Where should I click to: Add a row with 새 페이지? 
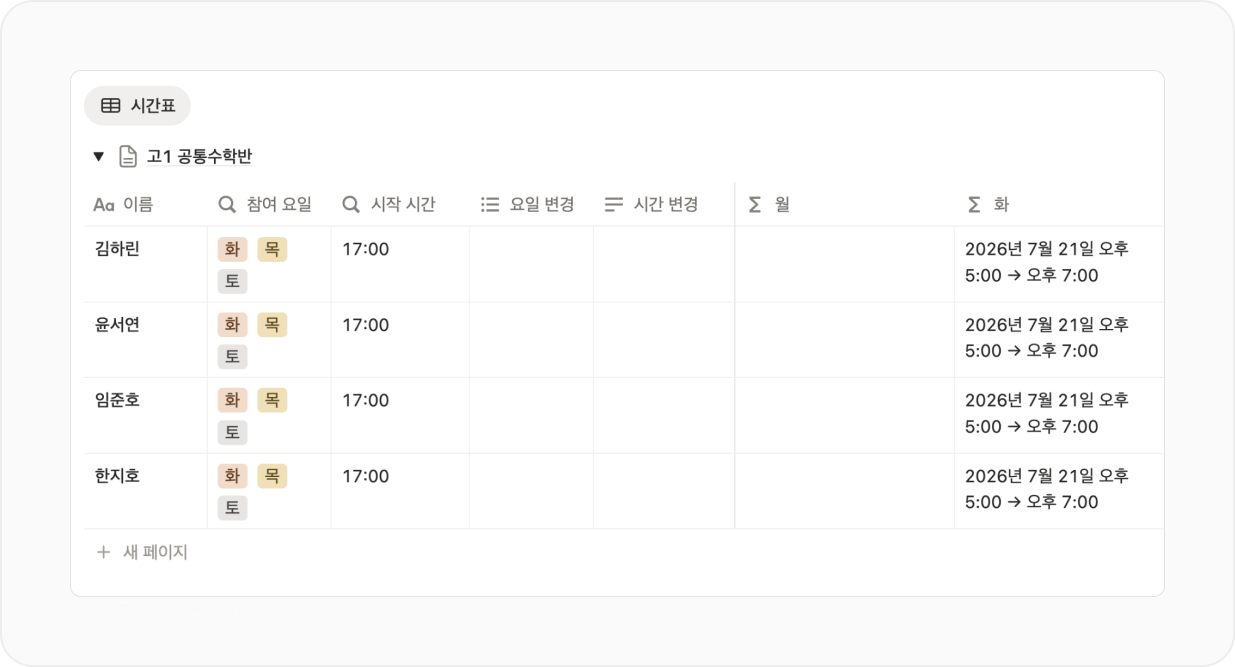pyautogui.click(x=141, y=552)
